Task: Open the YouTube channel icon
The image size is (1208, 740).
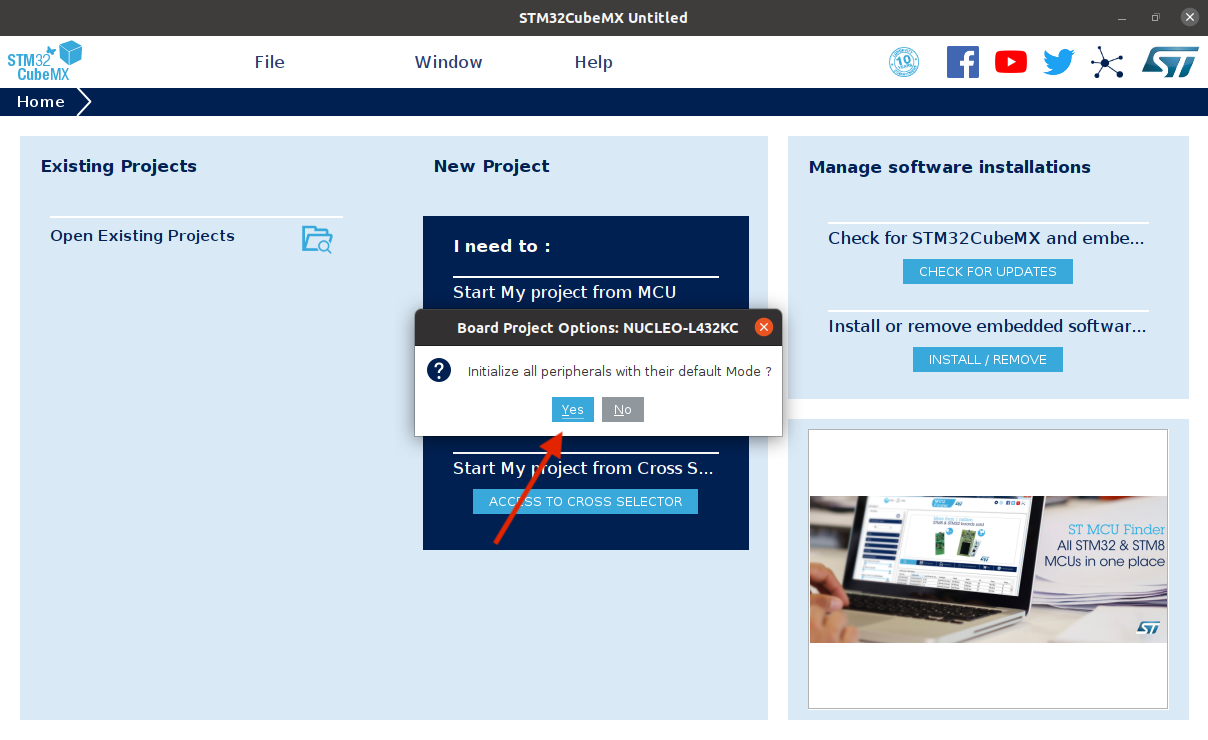Action: [1010, 61]
